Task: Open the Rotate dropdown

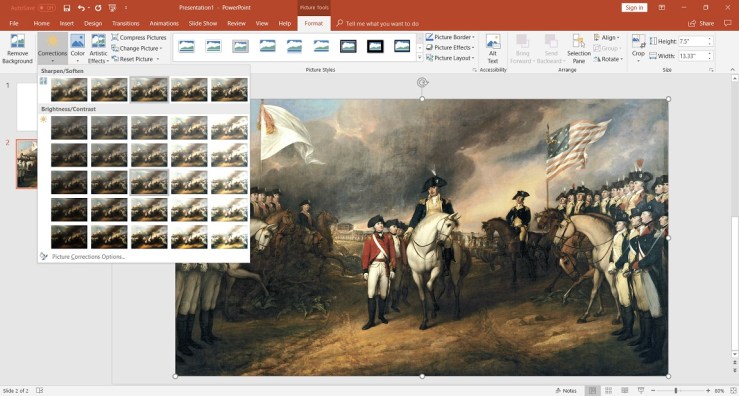Action: click(608, 59)
